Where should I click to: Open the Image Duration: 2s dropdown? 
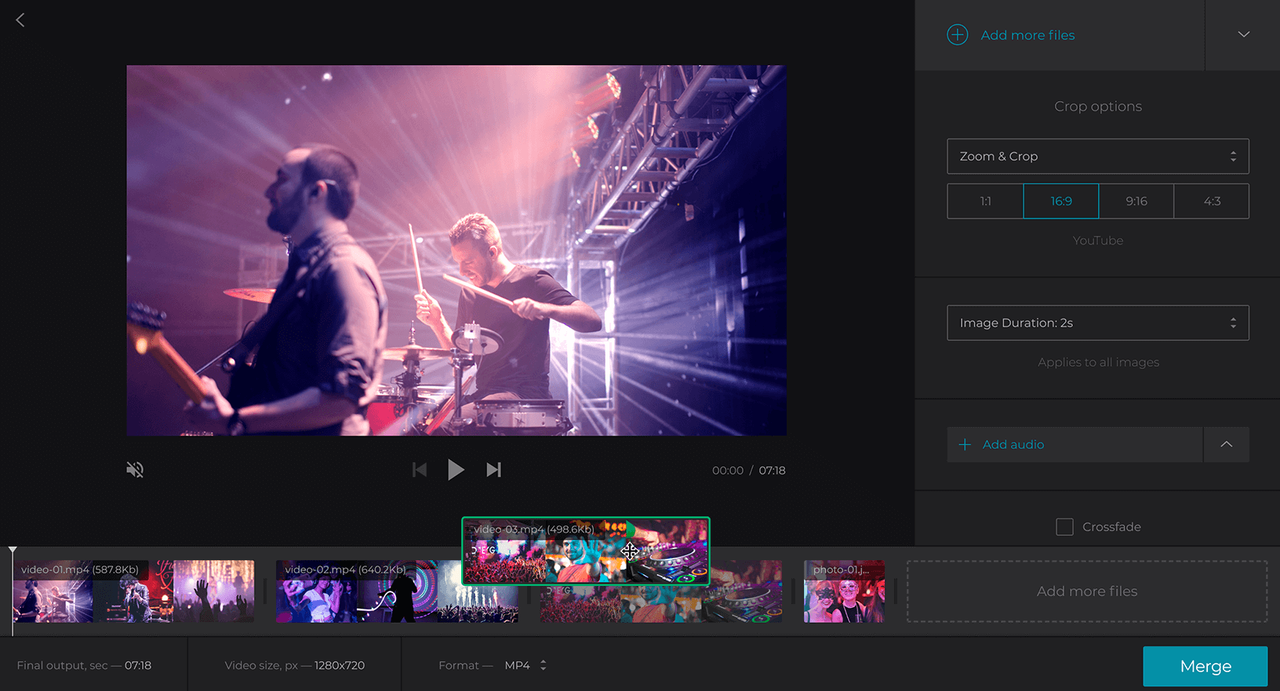tap(1098, 323)
